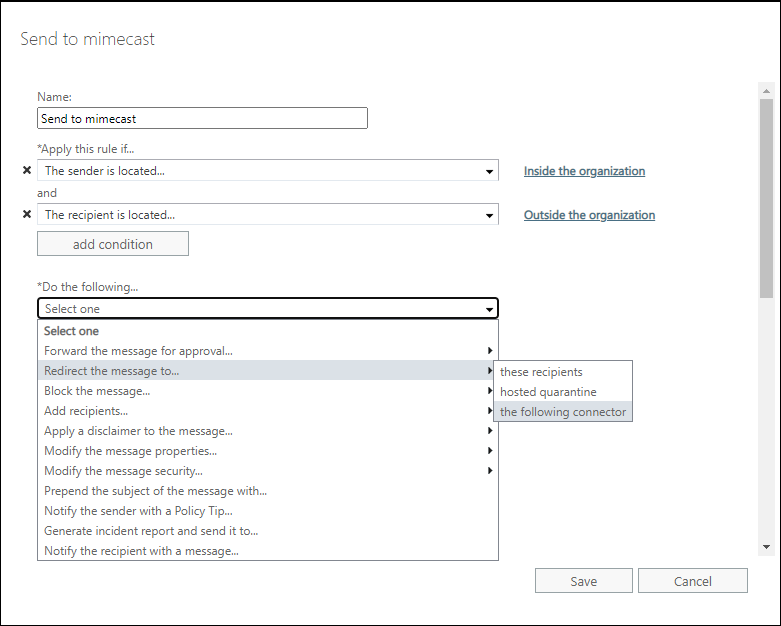Choose these recipients from submenu

coord(541,372)
